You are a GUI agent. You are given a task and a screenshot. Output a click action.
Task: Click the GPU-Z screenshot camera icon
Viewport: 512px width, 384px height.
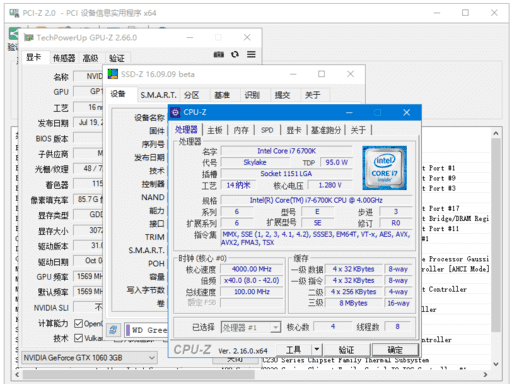tap(219, 54)
